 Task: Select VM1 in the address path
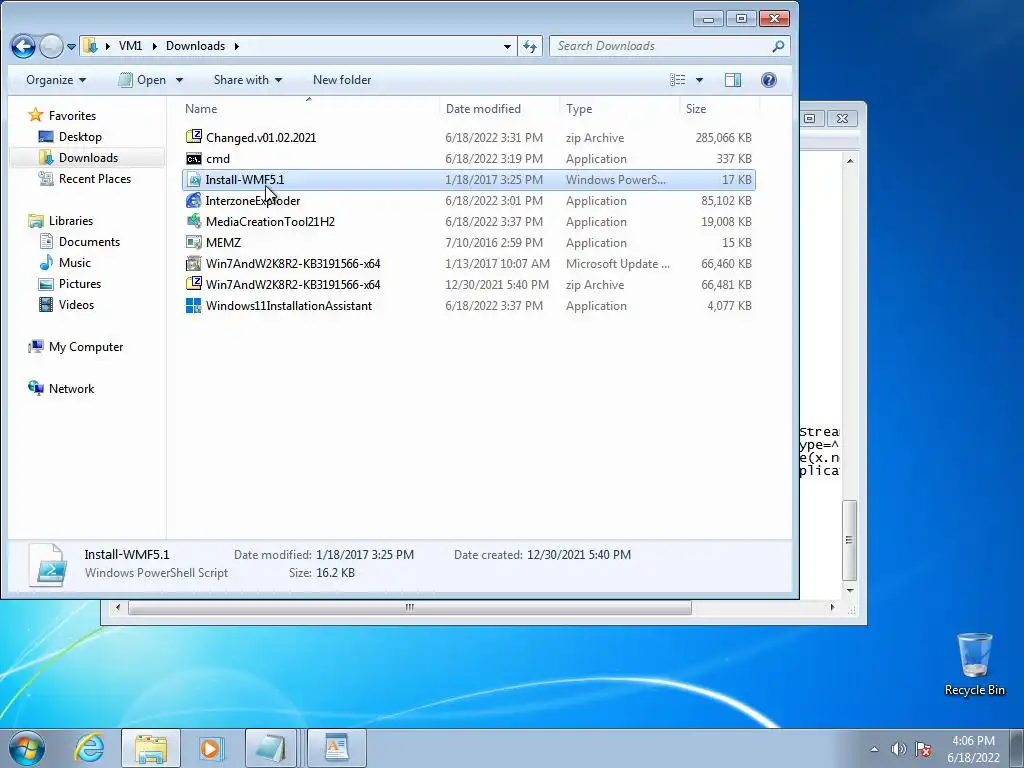130,46
